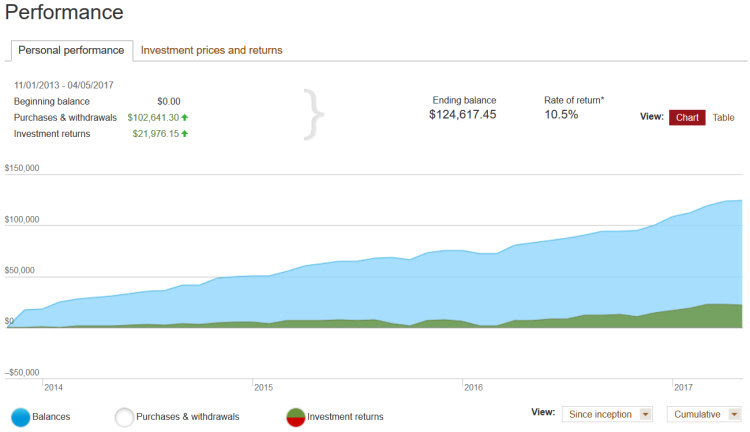Click the Investment returns amount $21,976.15

point(155,133)
